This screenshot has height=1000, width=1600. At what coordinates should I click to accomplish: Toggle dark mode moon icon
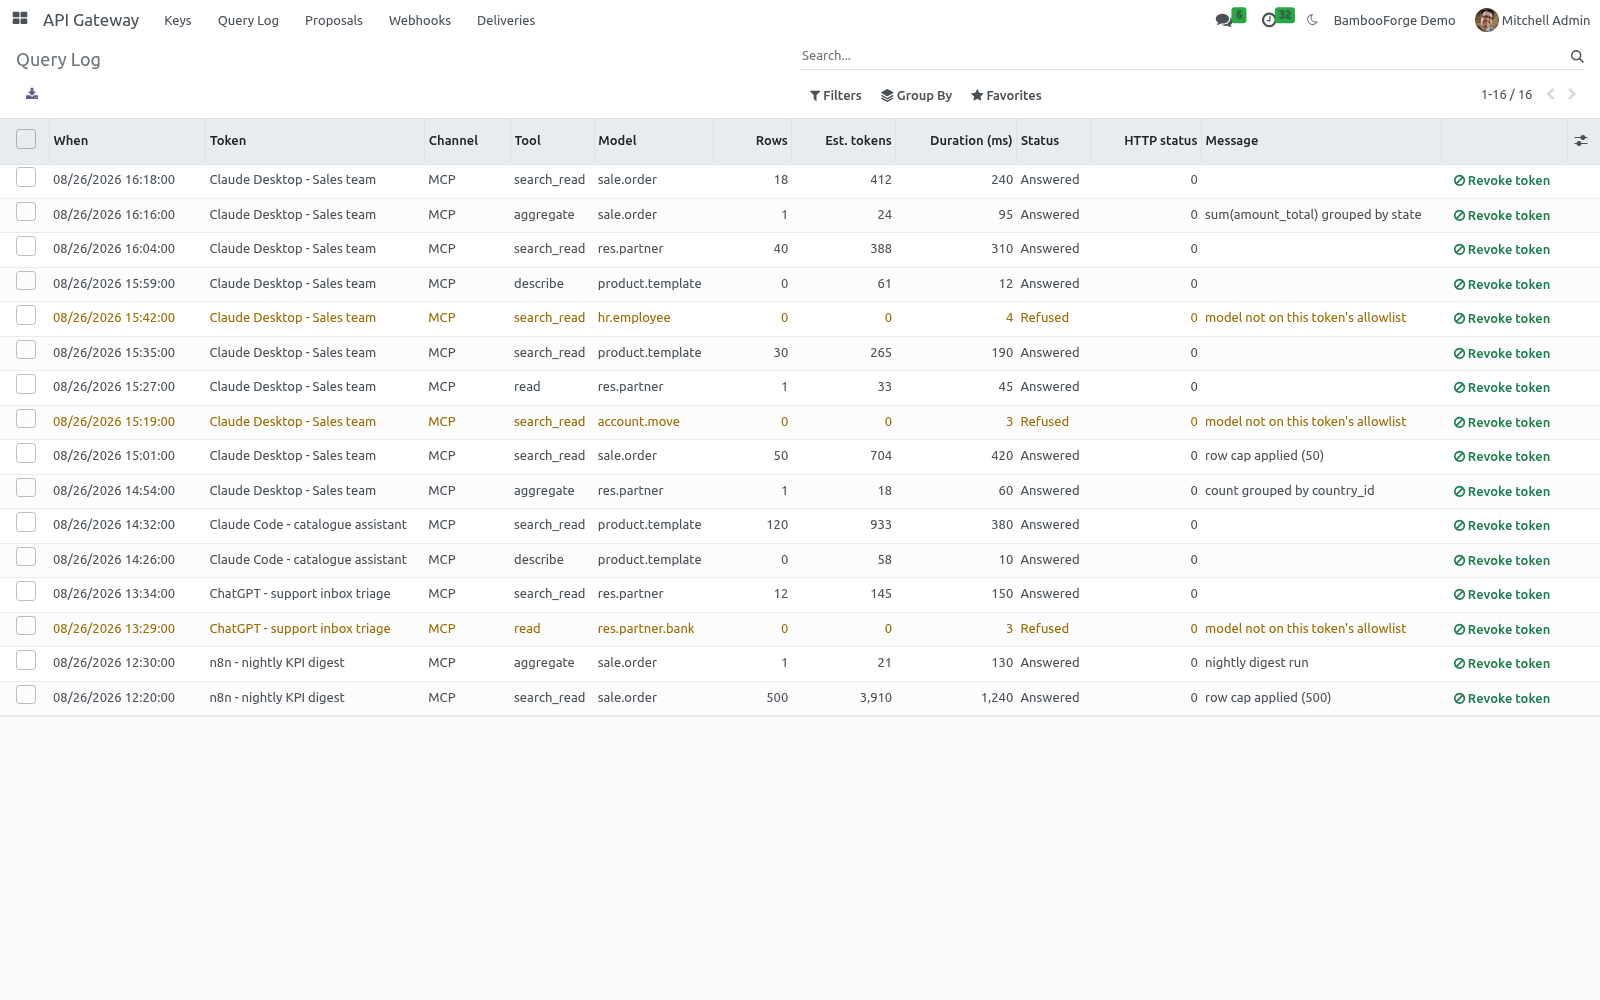1312,20
